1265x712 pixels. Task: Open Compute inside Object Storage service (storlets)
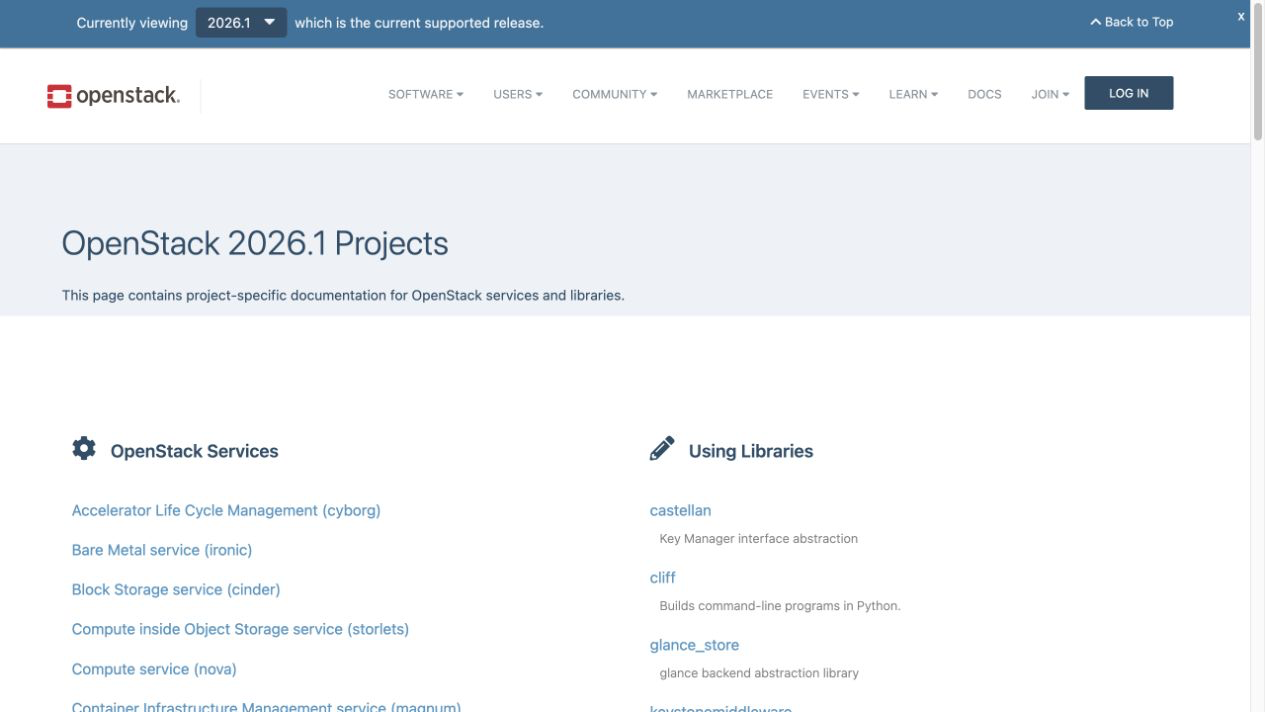[240, 629]
